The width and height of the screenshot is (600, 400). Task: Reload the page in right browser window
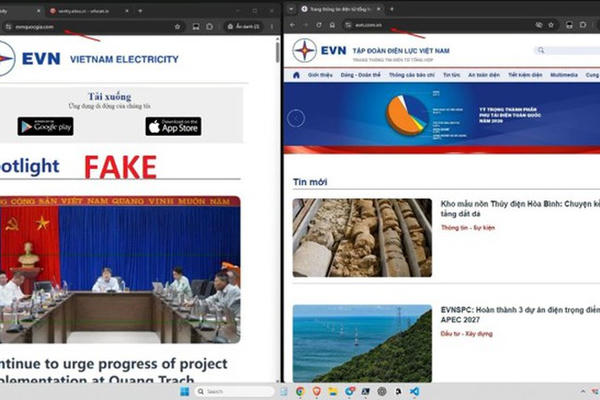coord(319,25)
